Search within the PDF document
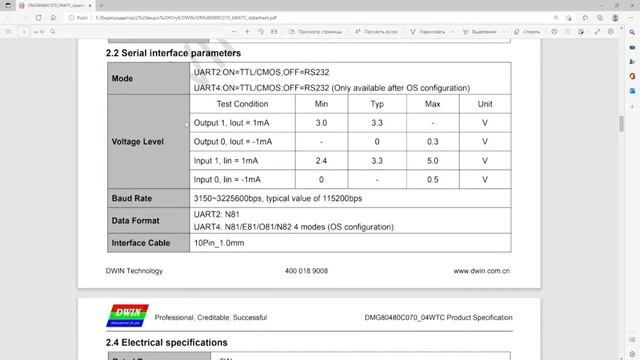This screenshot has height=360, width=640. [x=53, y=31]
